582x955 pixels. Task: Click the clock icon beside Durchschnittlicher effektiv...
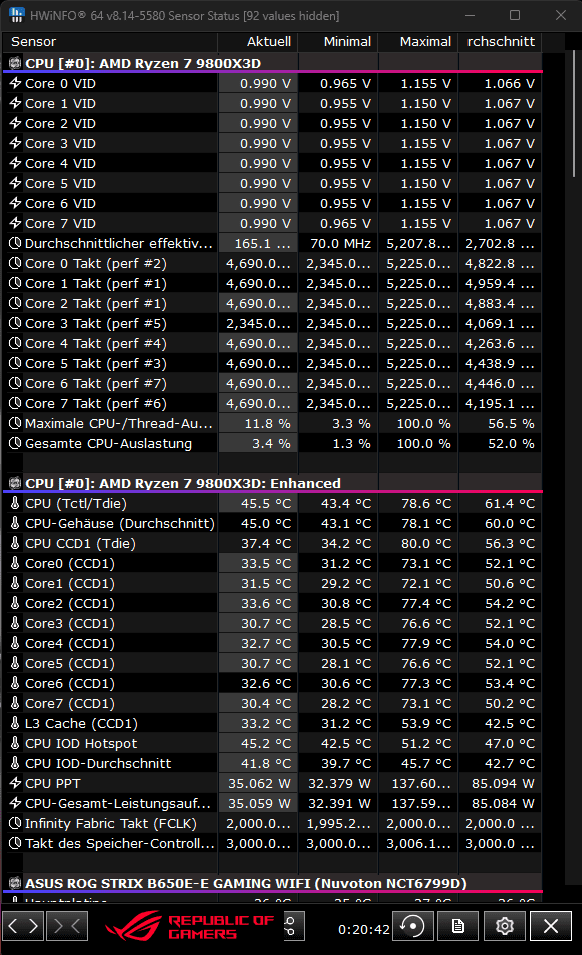(x=15, y=244)
